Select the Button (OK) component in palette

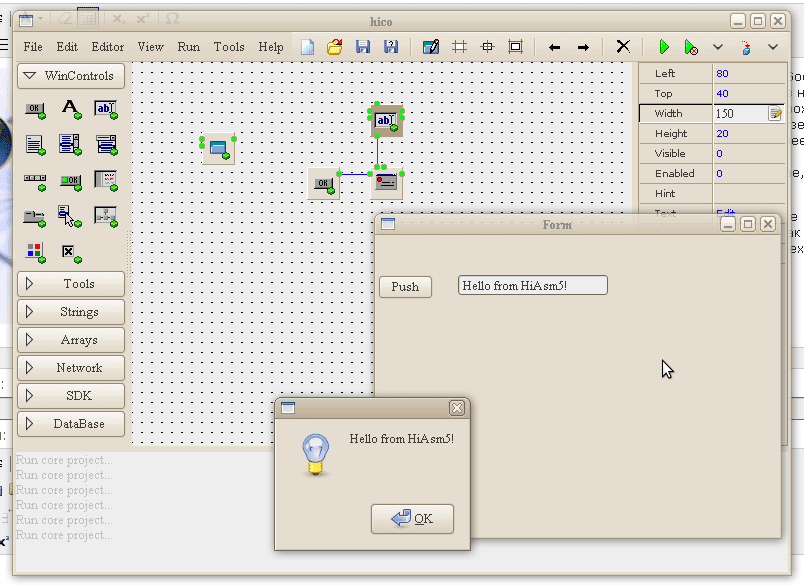tap(35, 108)
